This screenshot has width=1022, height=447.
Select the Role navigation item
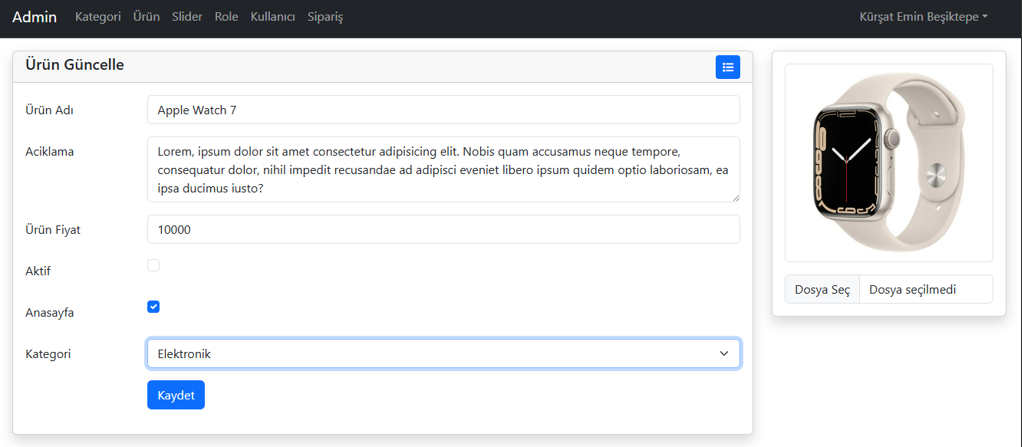pos(226,17)
